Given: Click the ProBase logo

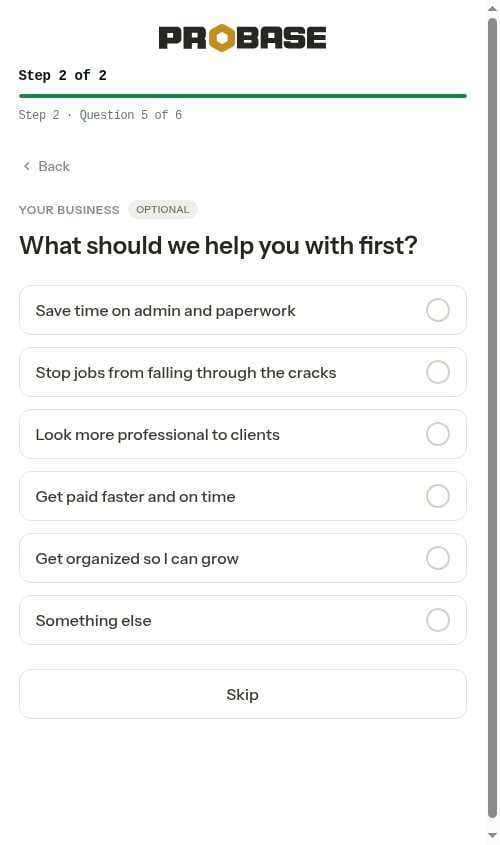Looking at the screenshot, I should tap(242, 38).
